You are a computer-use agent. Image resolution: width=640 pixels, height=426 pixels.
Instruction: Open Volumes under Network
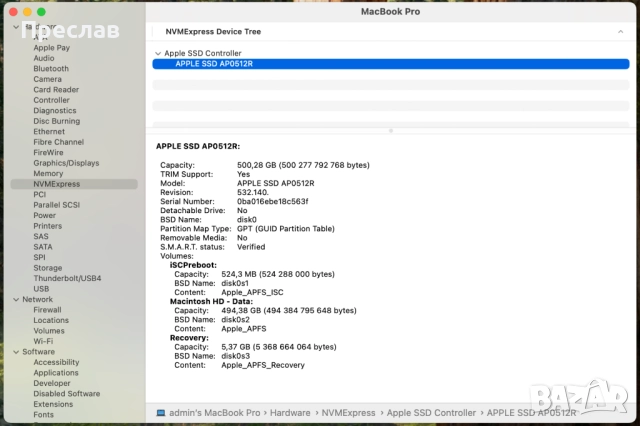click(49, 331)
